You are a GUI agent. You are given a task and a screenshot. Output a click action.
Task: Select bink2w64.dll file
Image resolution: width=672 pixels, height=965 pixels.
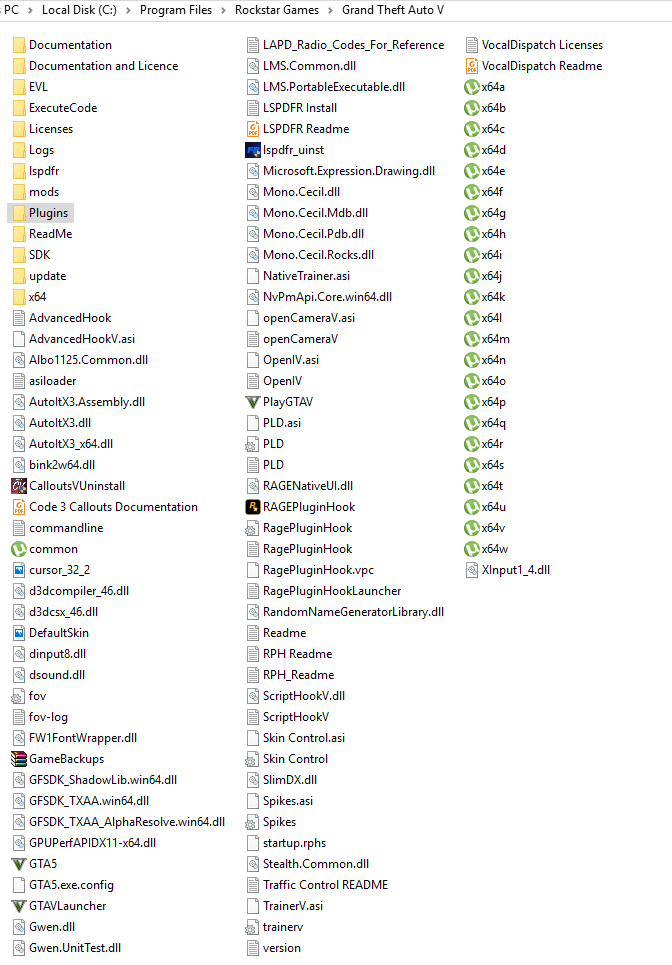coord(54,465)
